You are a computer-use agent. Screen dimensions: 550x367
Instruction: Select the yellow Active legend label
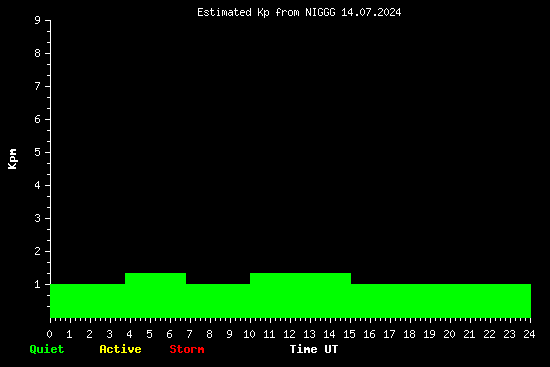120,349
